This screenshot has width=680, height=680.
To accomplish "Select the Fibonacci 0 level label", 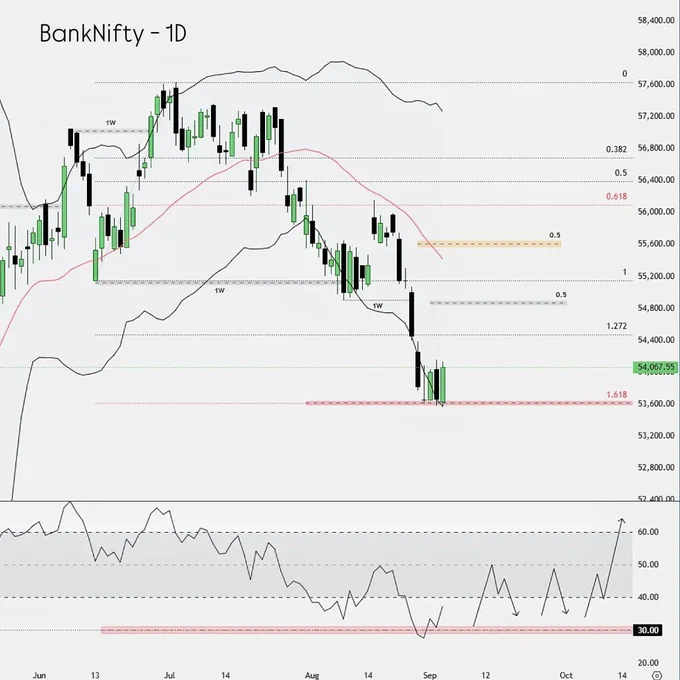I will pyautogui.click(x=624, y=74).
